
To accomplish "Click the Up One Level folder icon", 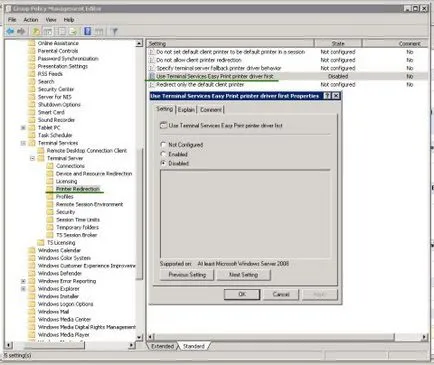I will [x=36, y=32].
